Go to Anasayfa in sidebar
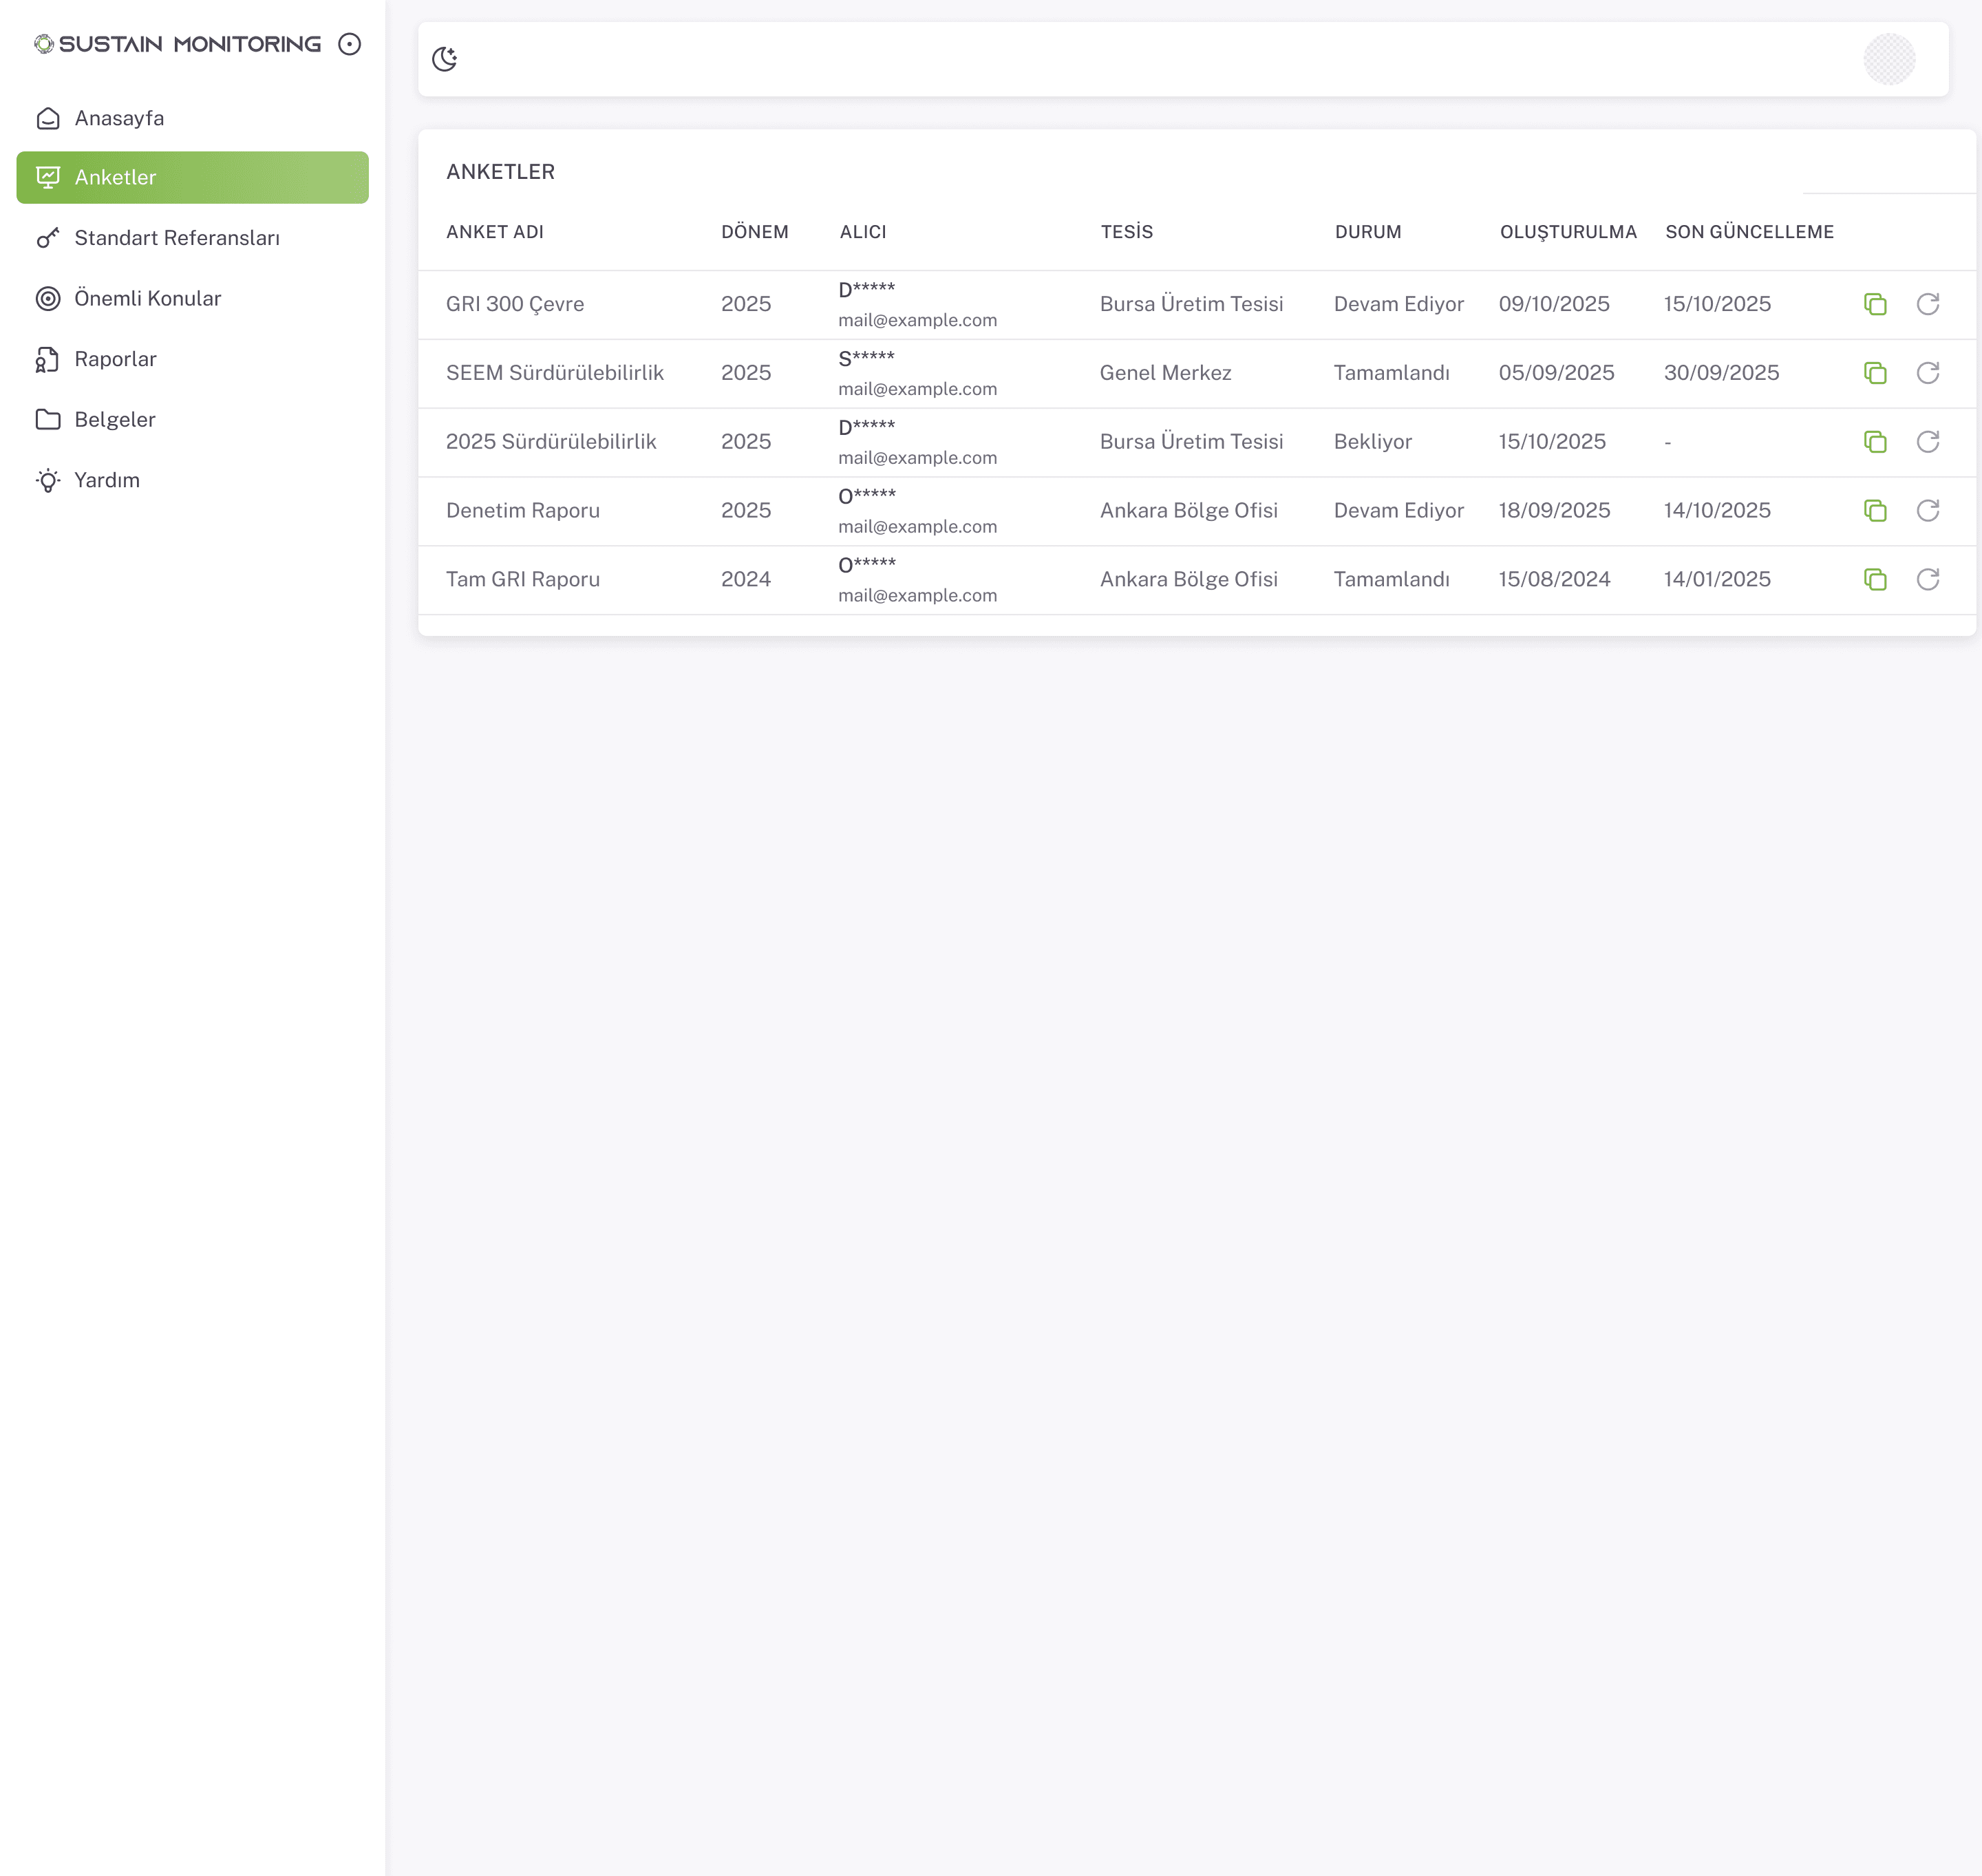This screenshot has width=1982, height=1876. pyautogui.click(x=119, y=118)
